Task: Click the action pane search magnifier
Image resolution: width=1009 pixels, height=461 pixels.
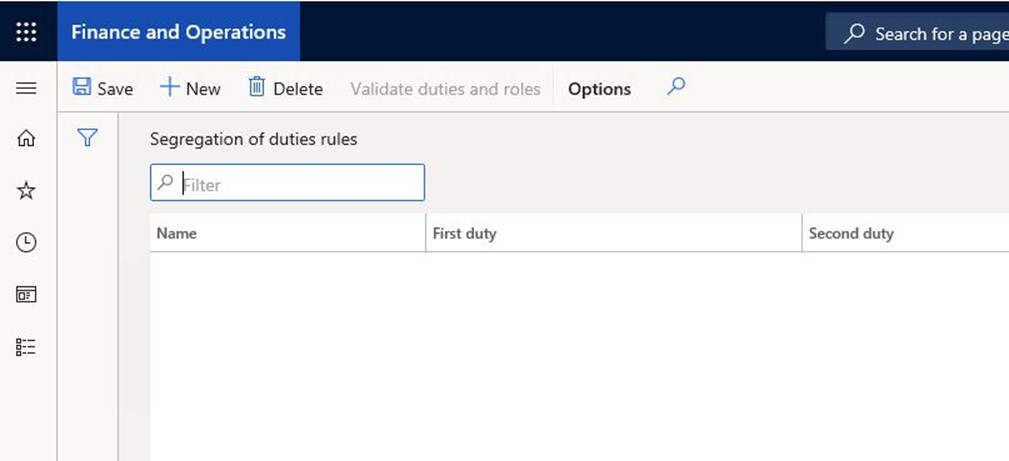Action: click(x=676, y=86)
